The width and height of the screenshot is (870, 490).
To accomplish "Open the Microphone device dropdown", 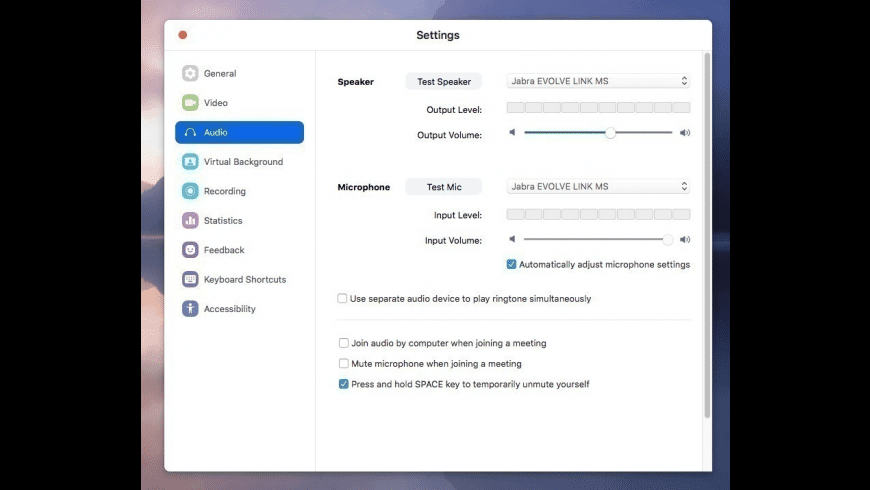I will point(598,186).
